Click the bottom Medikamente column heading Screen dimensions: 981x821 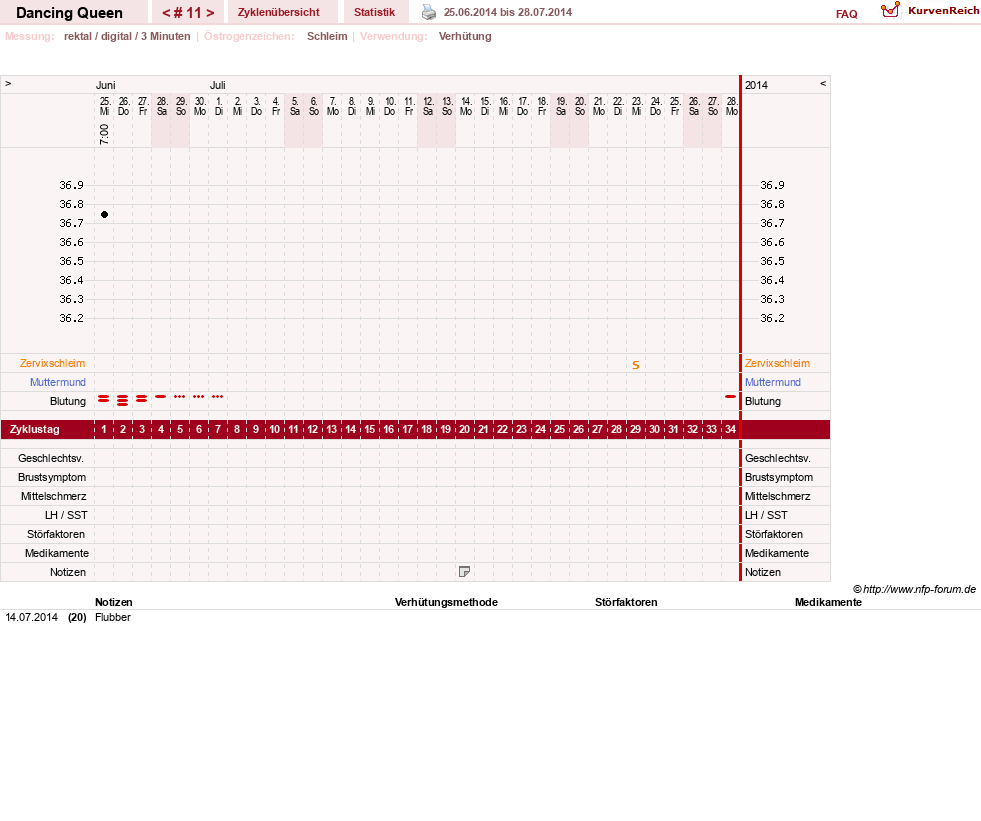coord(828,603)
